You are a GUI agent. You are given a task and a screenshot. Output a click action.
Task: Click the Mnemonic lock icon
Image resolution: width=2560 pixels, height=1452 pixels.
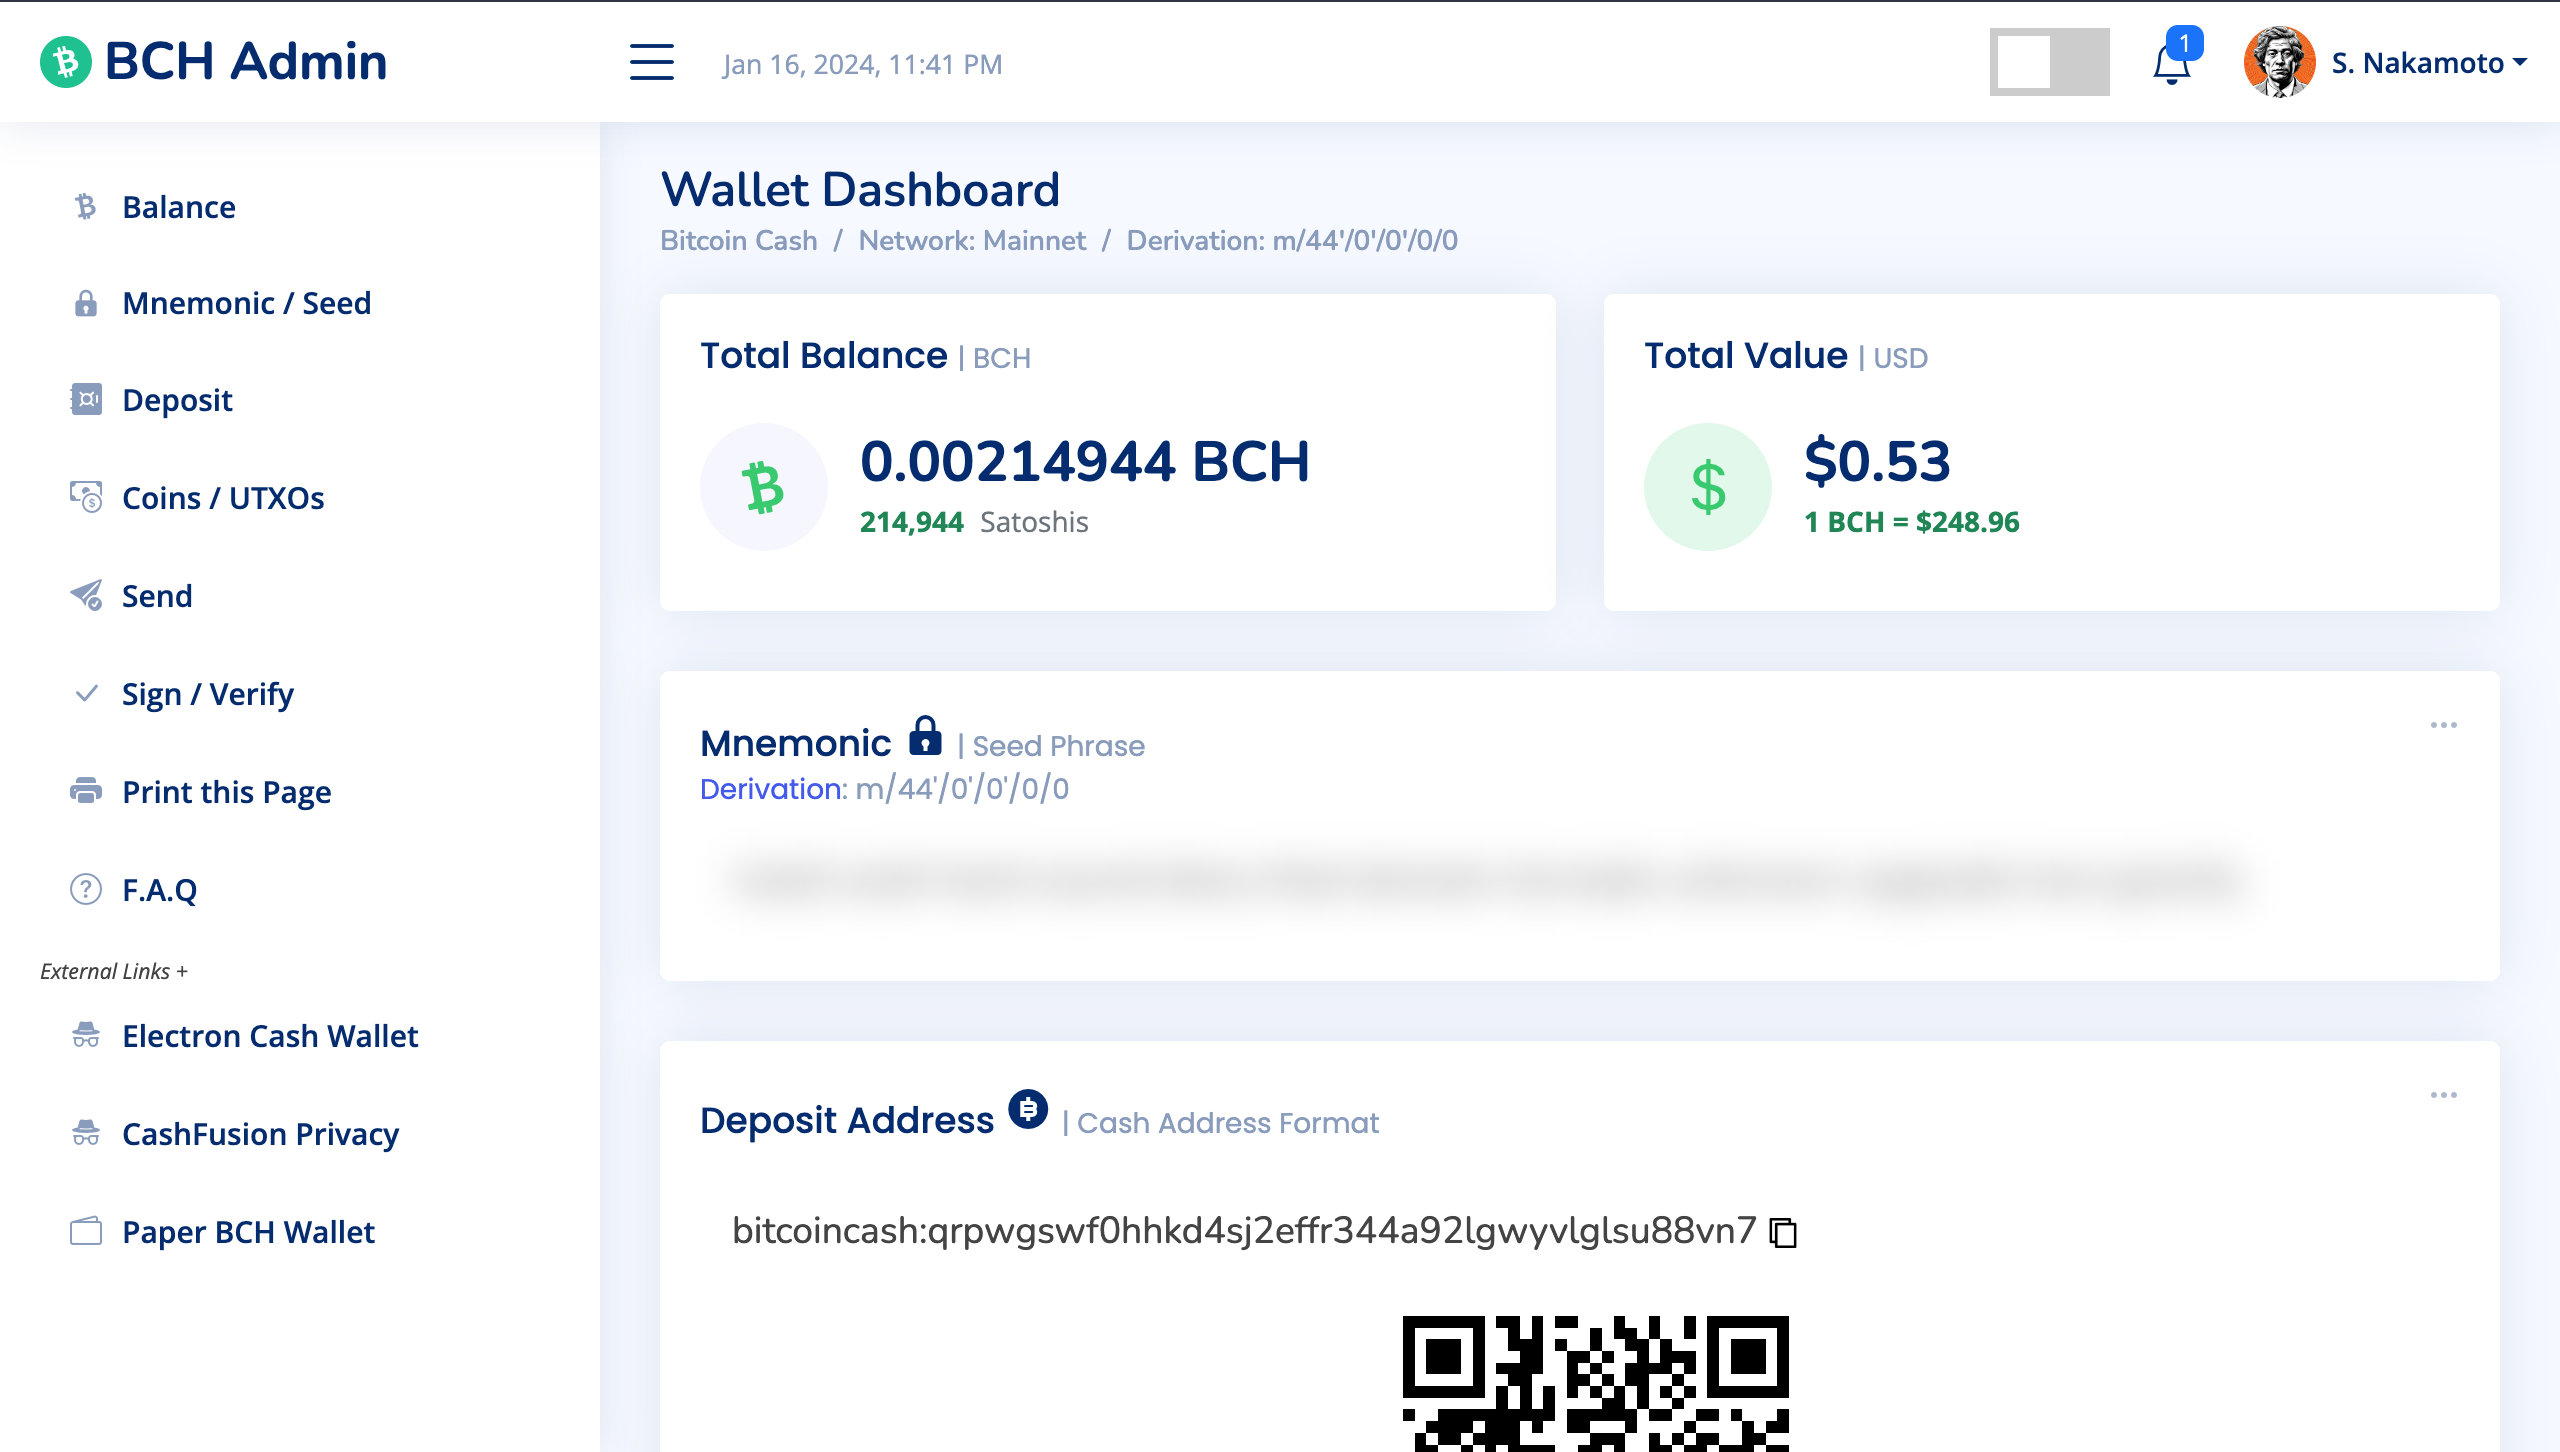click(x=925, y=737)
